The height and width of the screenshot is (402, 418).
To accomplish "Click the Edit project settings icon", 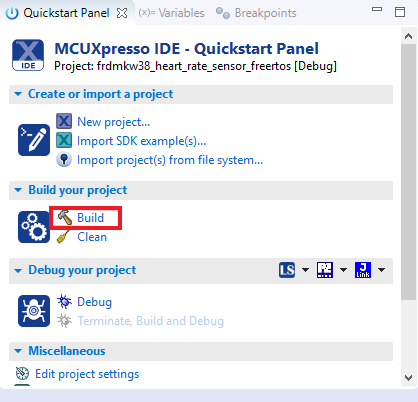I will point(23,373).
